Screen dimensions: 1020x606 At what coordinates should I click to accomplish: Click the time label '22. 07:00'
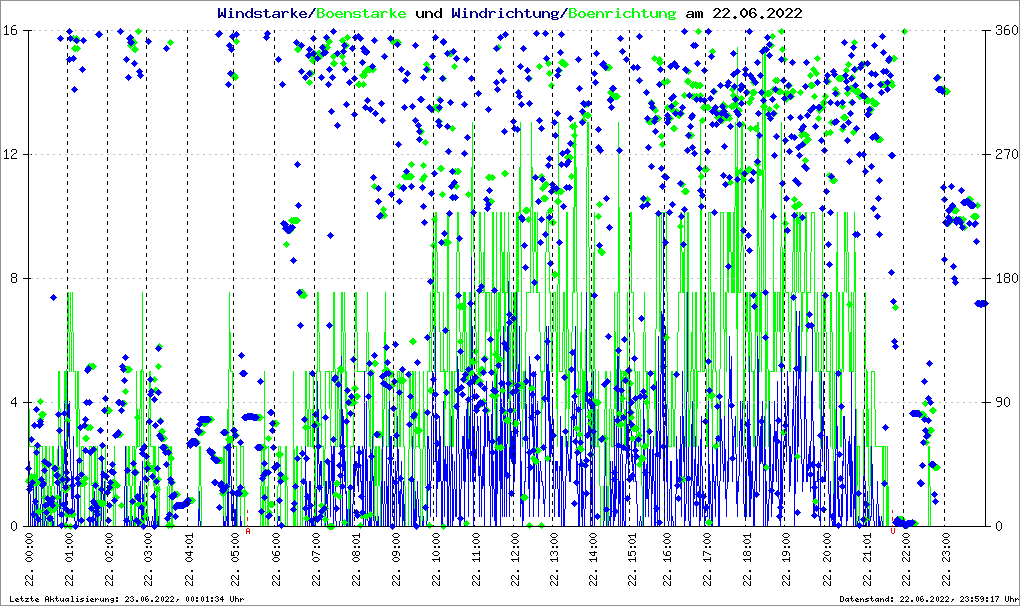[x=315, y=560]
